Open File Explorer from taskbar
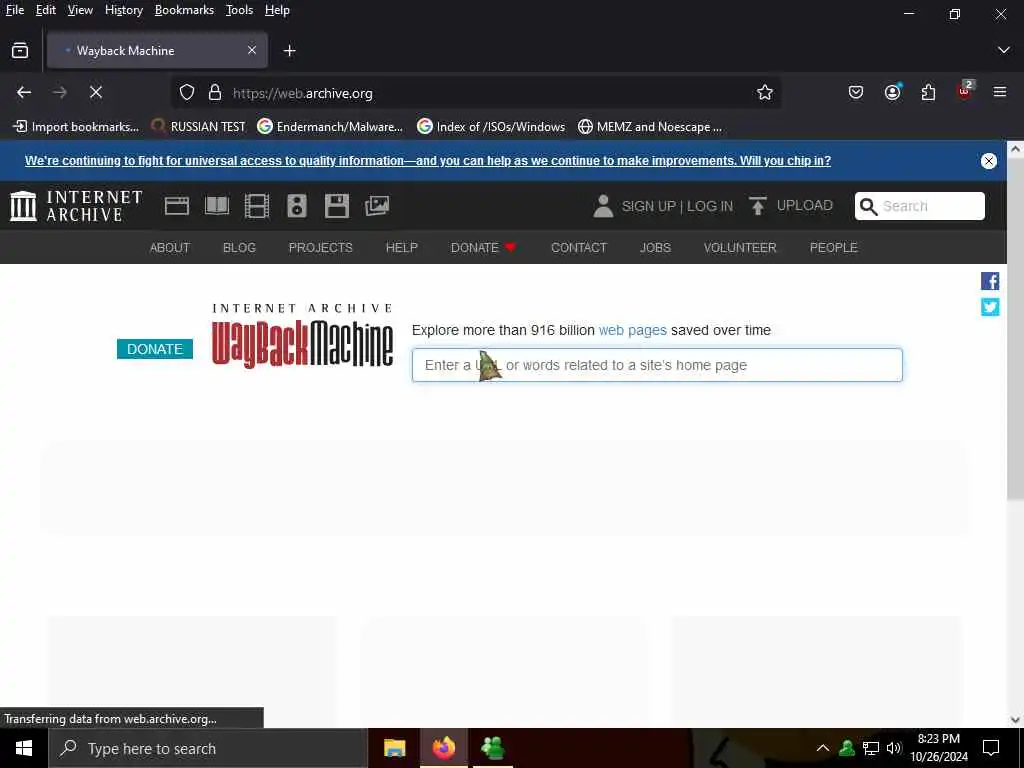The image size is (1024, 768). pyautogui.click(x=394, y=748)
